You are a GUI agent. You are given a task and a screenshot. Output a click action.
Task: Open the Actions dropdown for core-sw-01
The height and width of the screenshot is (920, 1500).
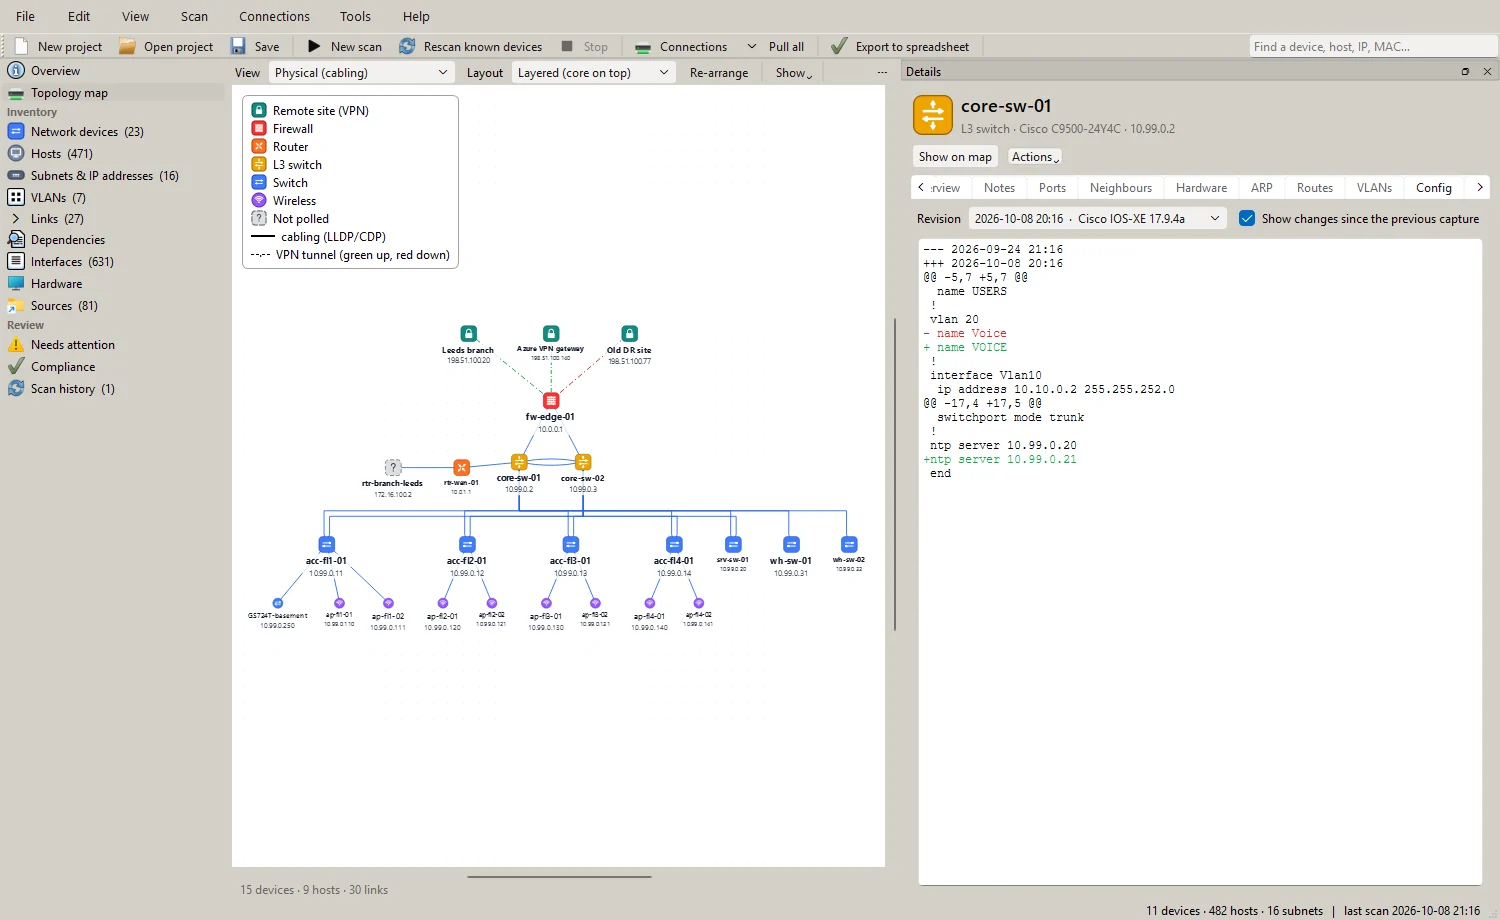(x=1035, y=157)
